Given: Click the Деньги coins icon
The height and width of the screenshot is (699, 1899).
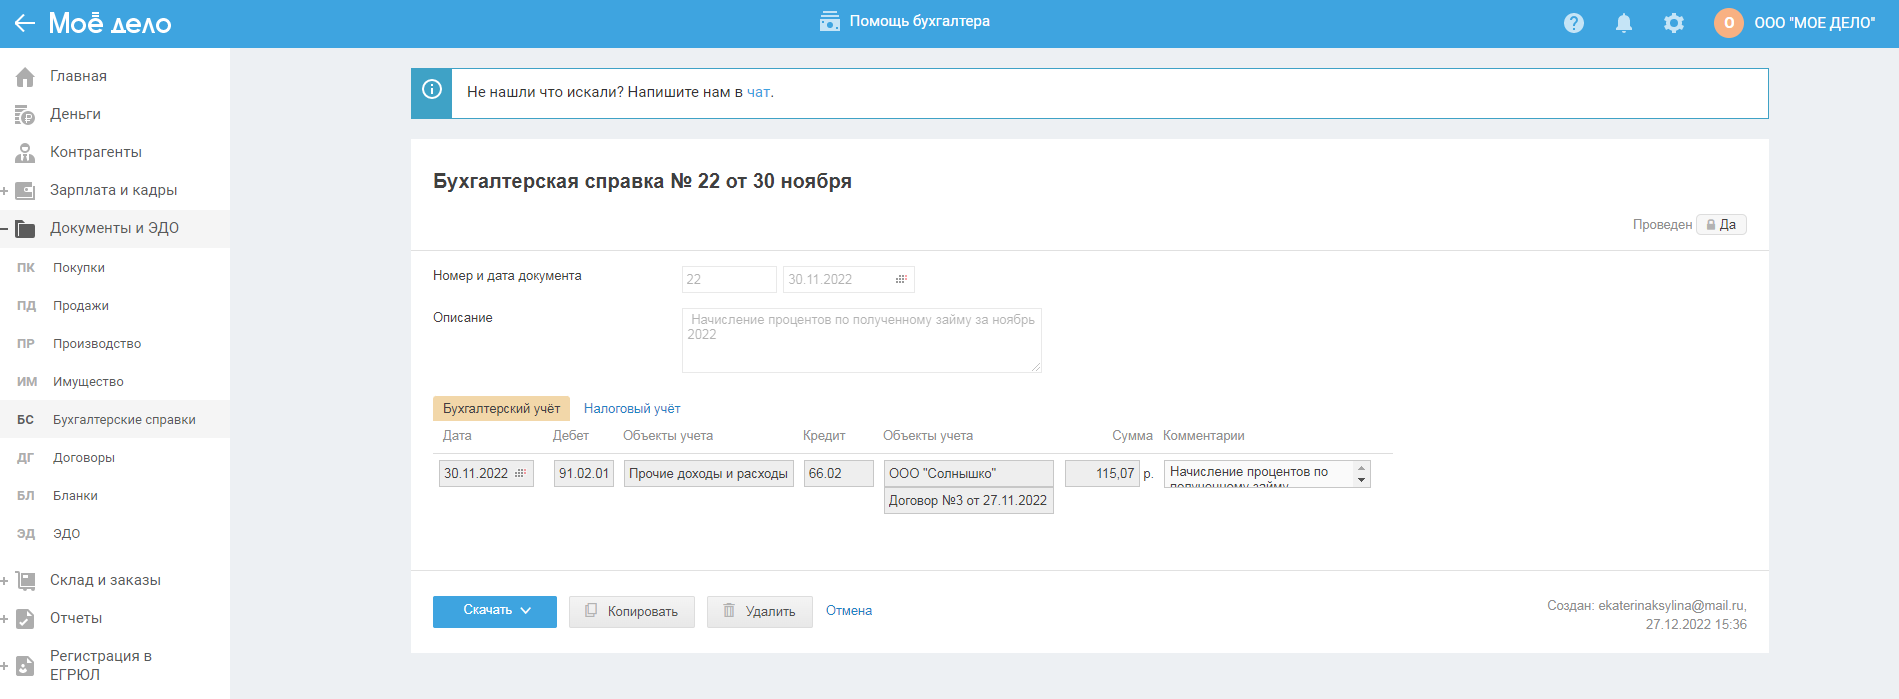Looking at the screenshot, I should click(x=25, y=114).
